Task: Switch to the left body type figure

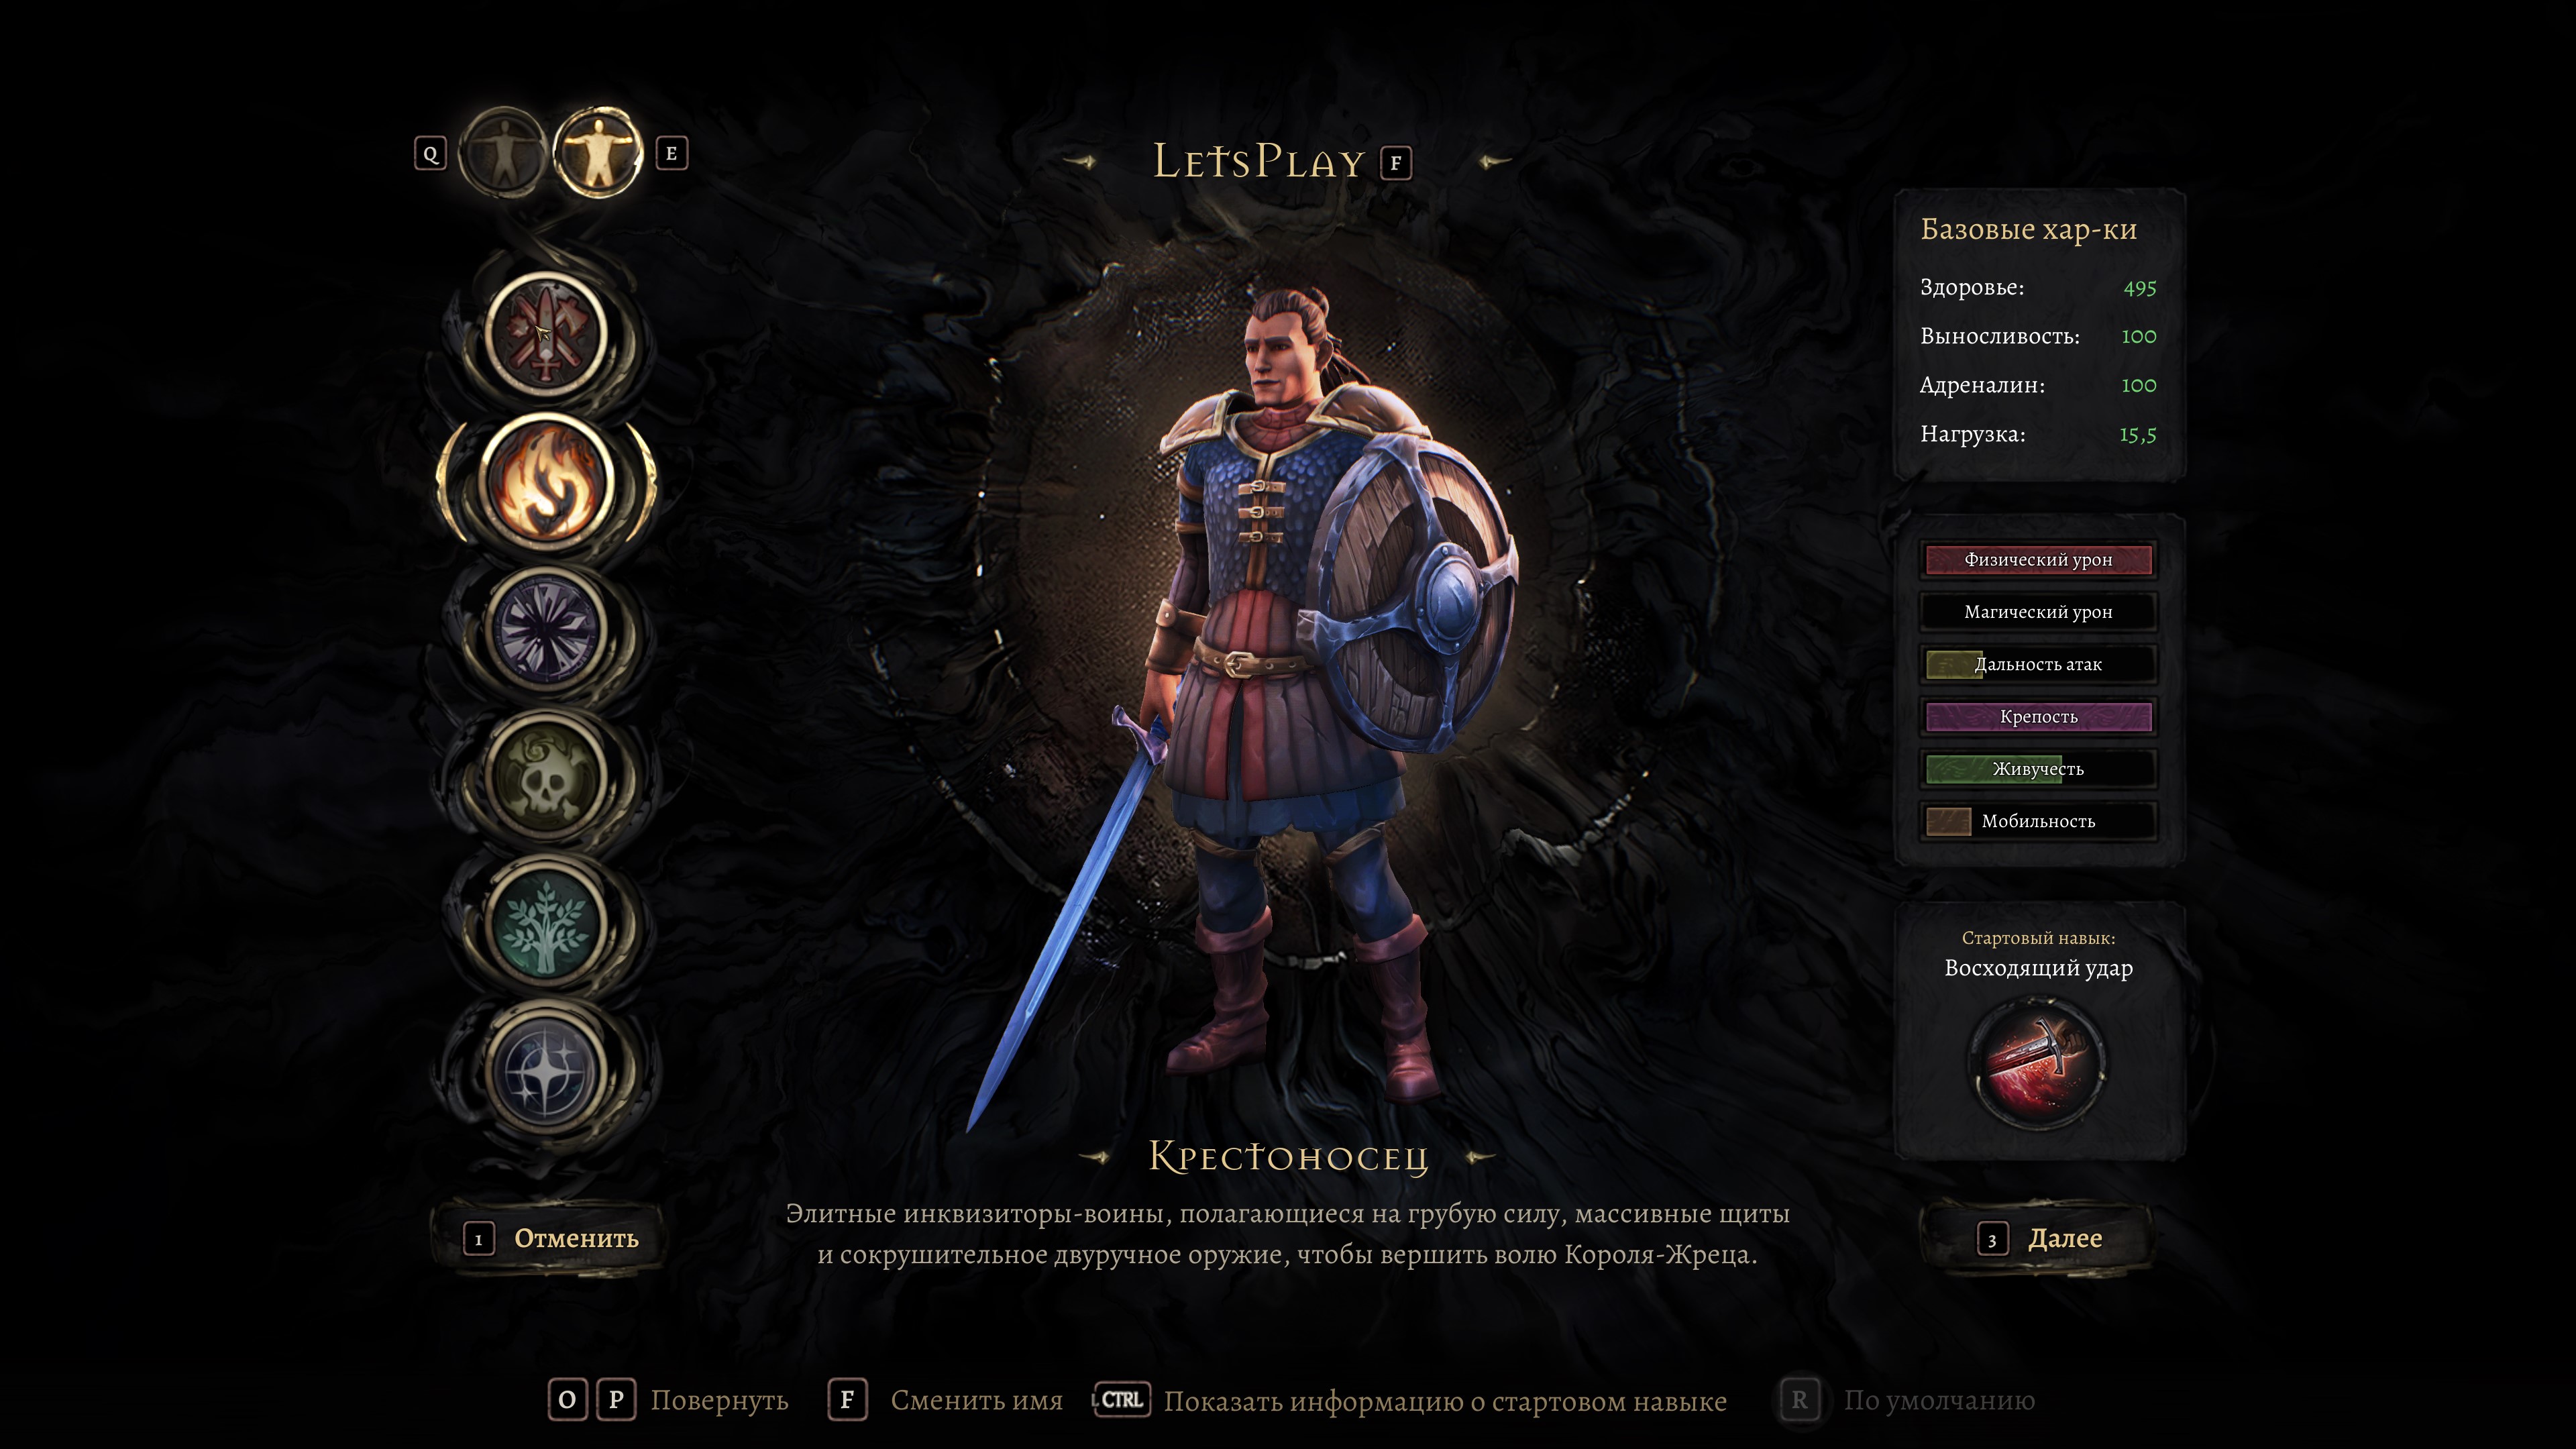Action: (502, 153)
